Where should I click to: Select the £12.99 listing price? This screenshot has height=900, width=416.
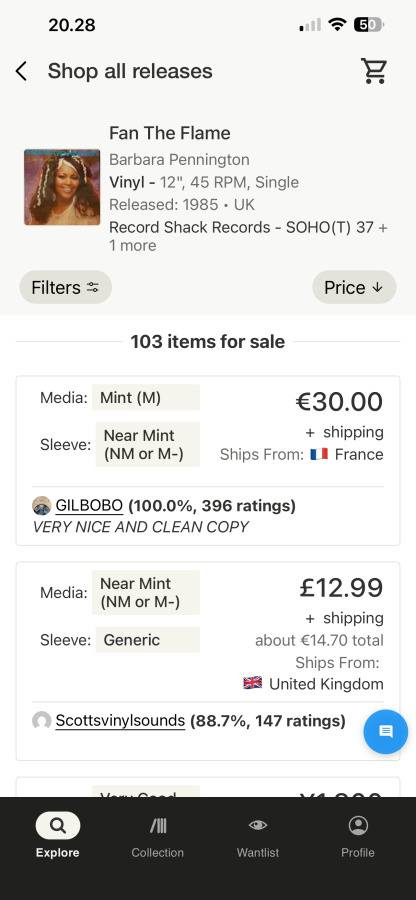click(341, 587)
